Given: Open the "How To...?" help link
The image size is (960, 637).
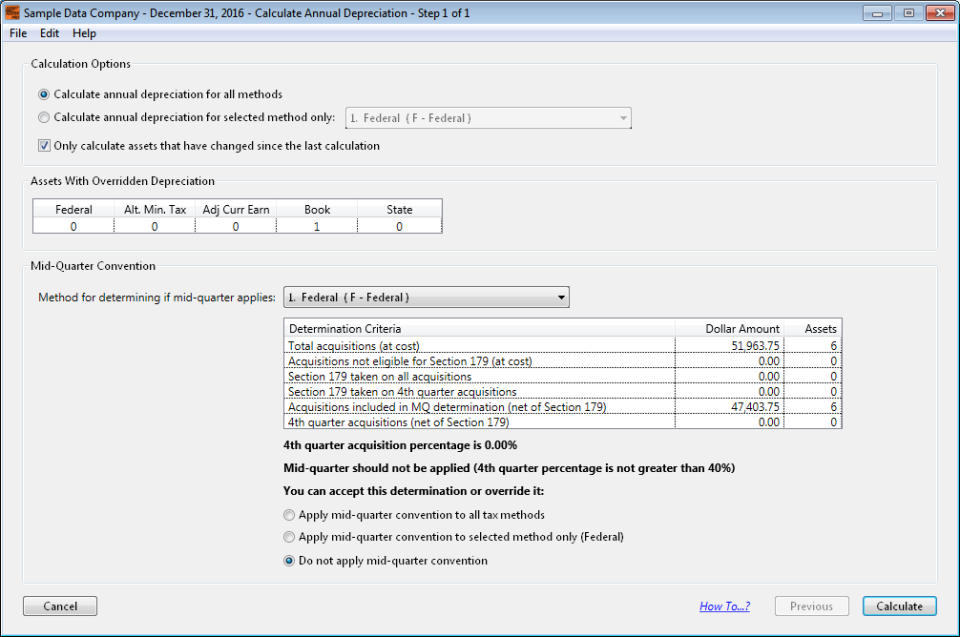Looking at the screenshot, I should 724,606.
